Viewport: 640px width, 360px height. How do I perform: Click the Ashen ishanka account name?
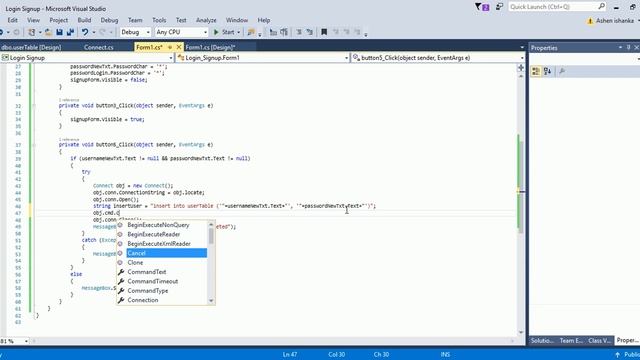615,21
